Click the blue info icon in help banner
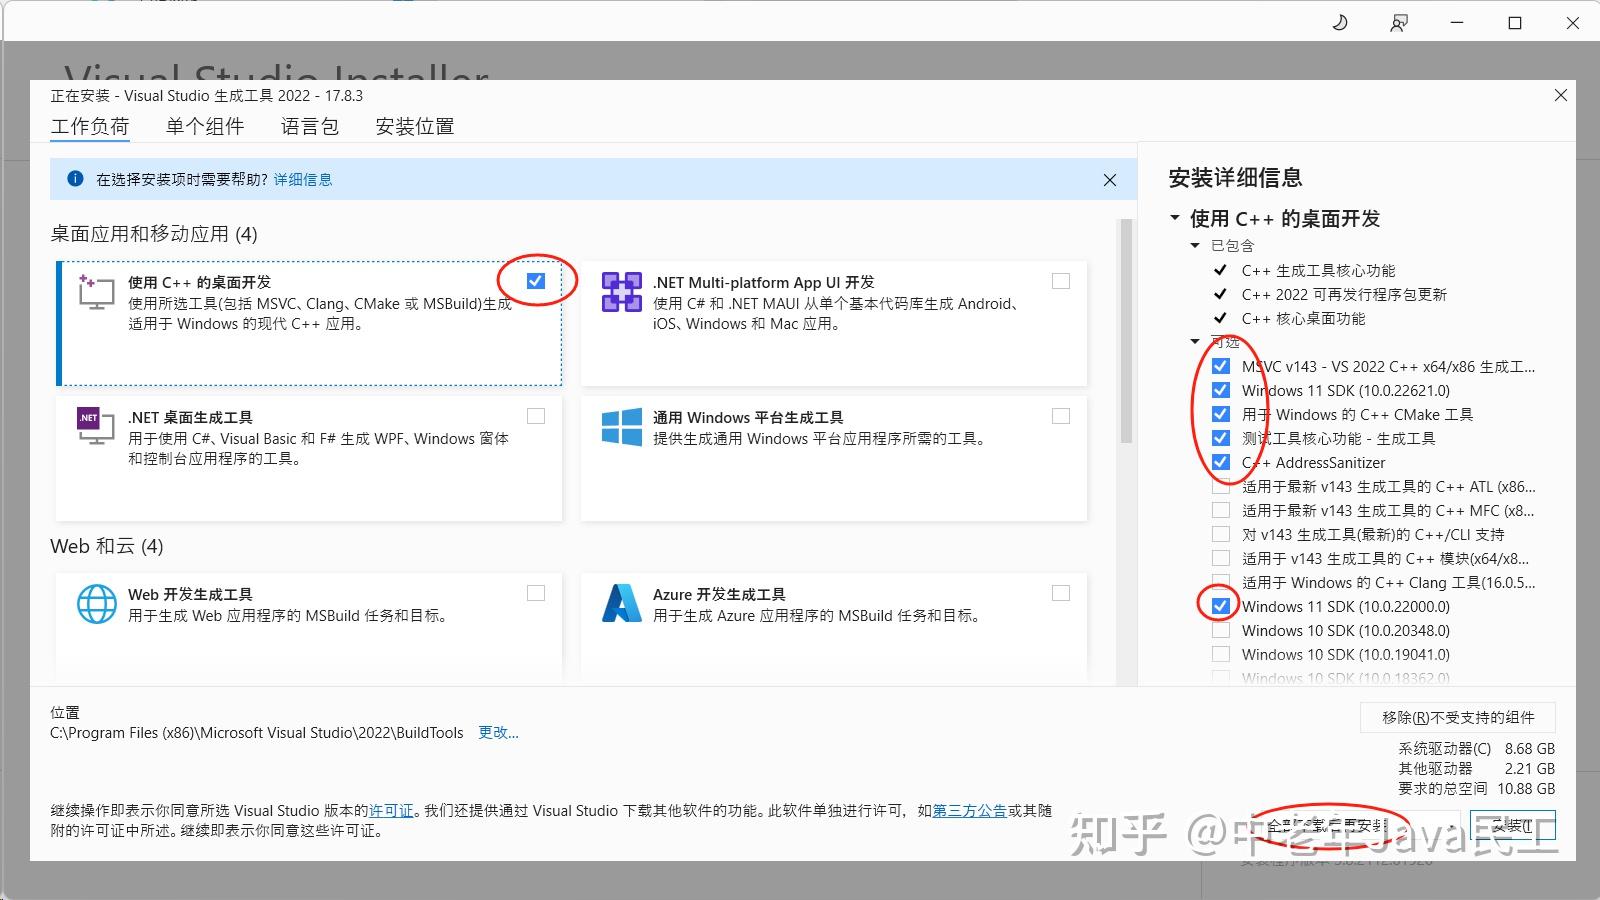The height and width of the screenshot is (900, 1600). click(x=75, y=179)
